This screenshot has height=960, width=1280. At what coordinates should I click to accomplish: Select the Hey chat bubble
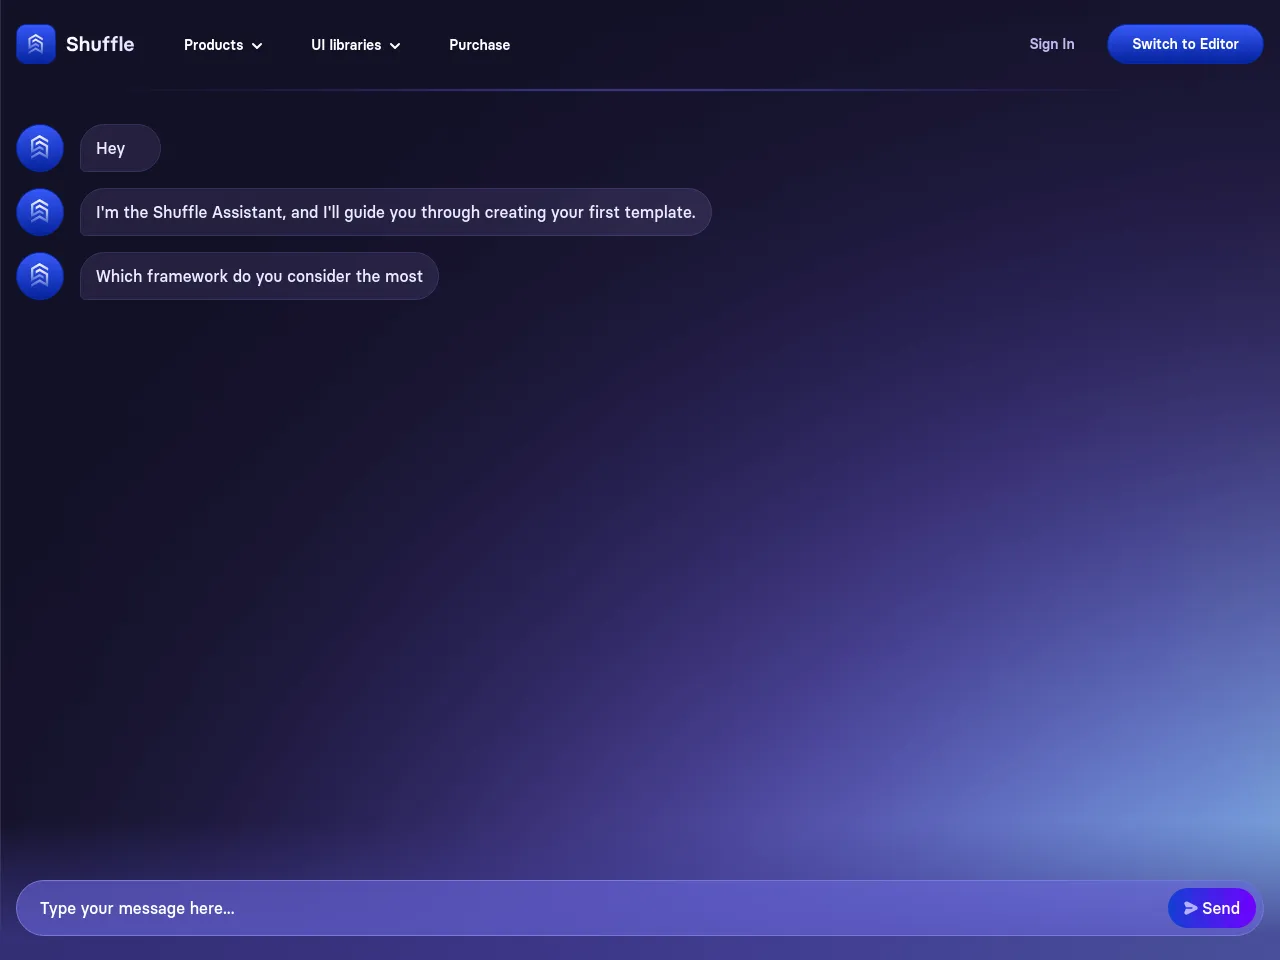(x=120, y=148)
